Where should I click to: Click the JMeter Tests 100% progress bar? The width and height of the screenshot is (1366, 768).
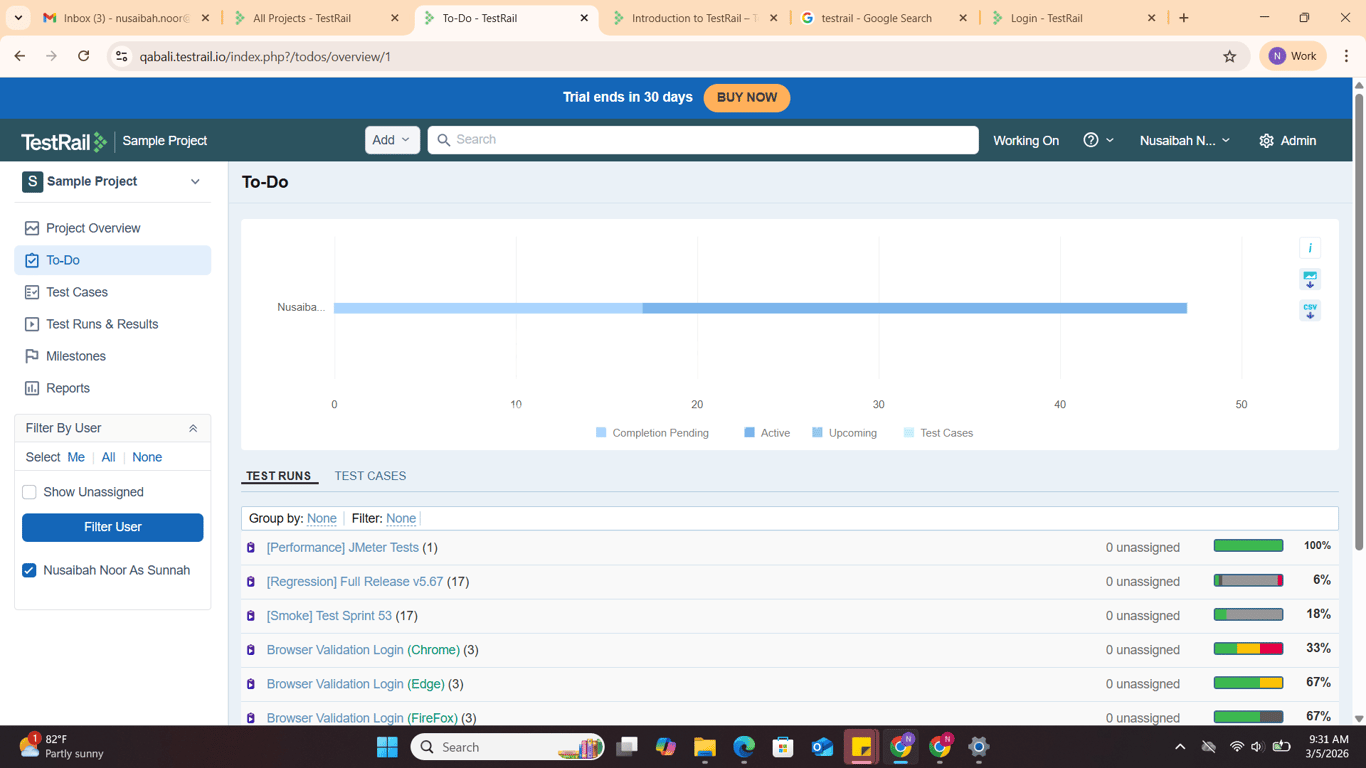click(x=1248, y=546)
